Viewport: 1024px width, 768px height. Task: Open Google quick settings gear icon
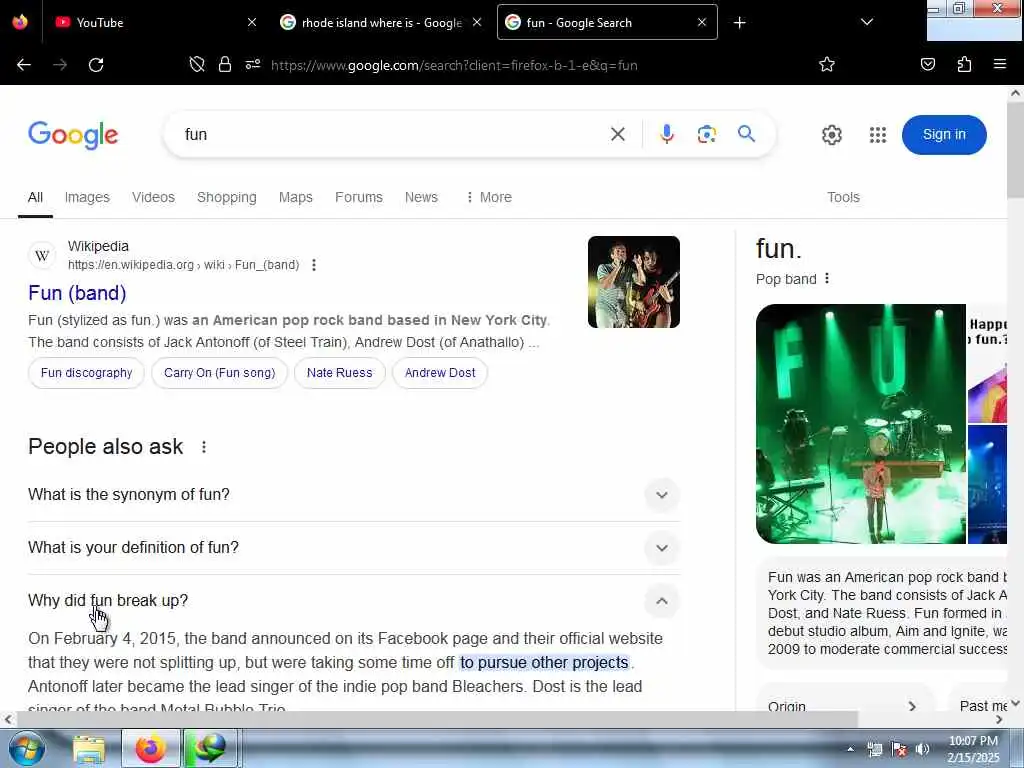click(x=831, y=135)
